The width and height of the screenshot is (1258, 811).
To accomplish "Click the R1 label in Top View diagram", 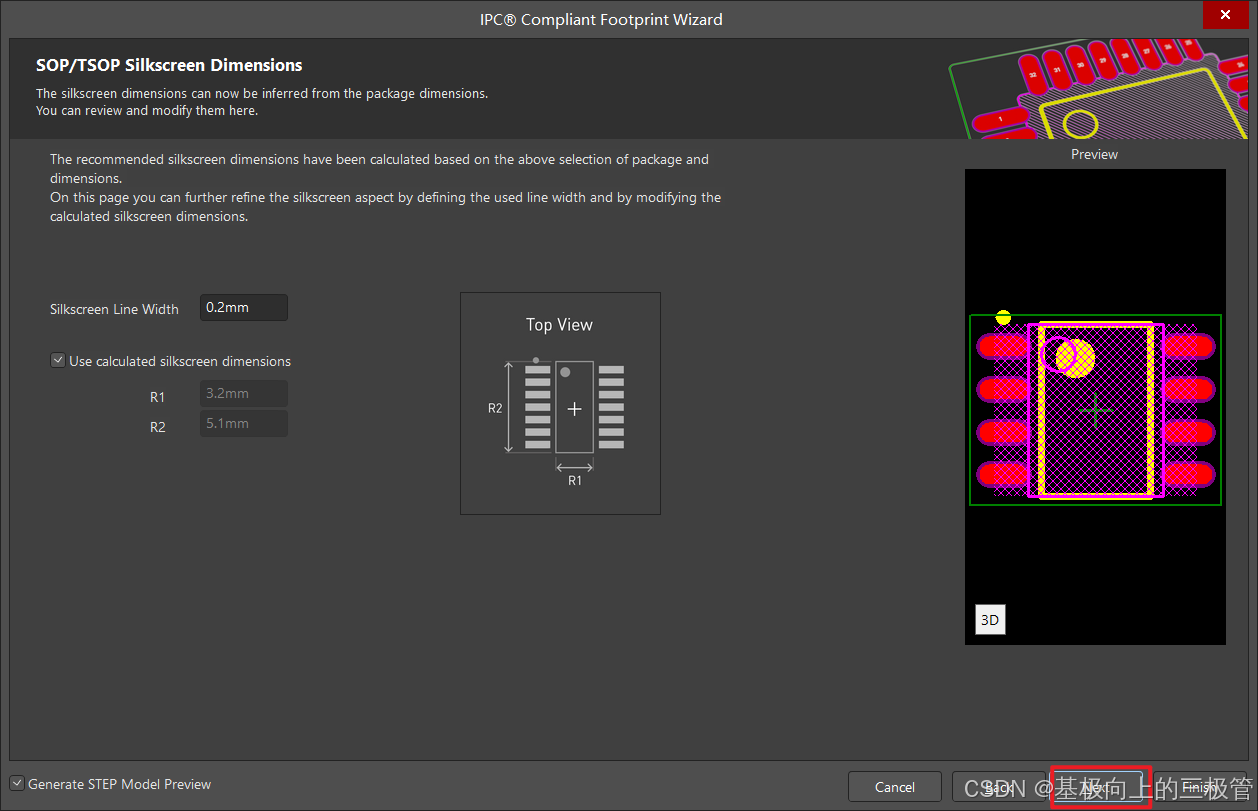I will point(575,480).
